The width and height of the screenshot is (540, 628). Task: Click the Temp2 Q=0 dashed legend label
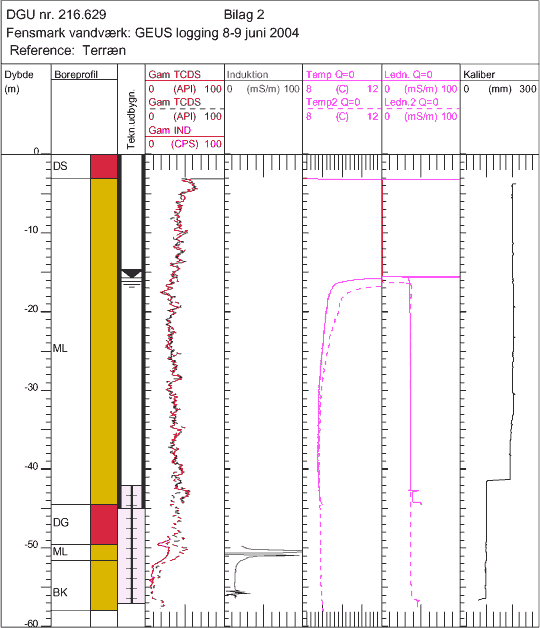(333, 102)
